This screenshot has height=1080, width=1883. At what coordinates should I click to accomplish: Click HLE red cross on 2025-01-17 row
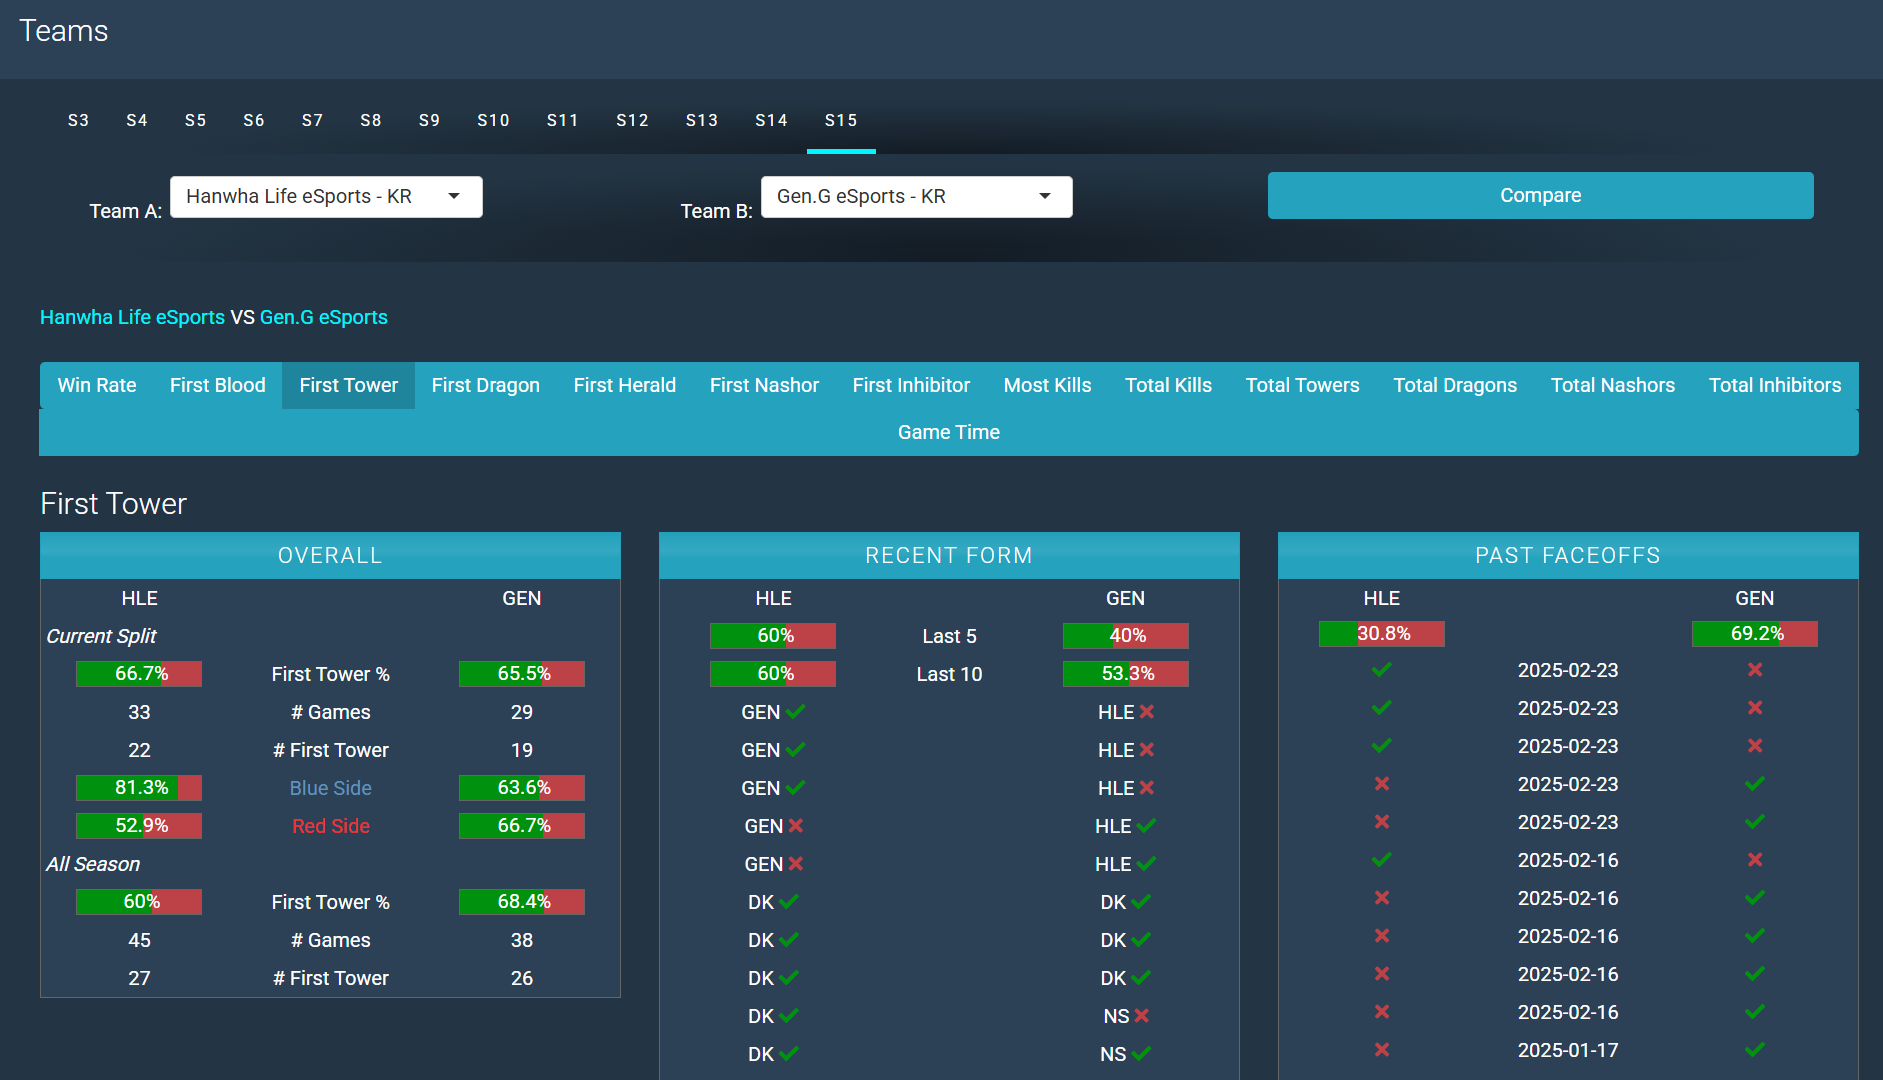click(x=1382, y=1050)
